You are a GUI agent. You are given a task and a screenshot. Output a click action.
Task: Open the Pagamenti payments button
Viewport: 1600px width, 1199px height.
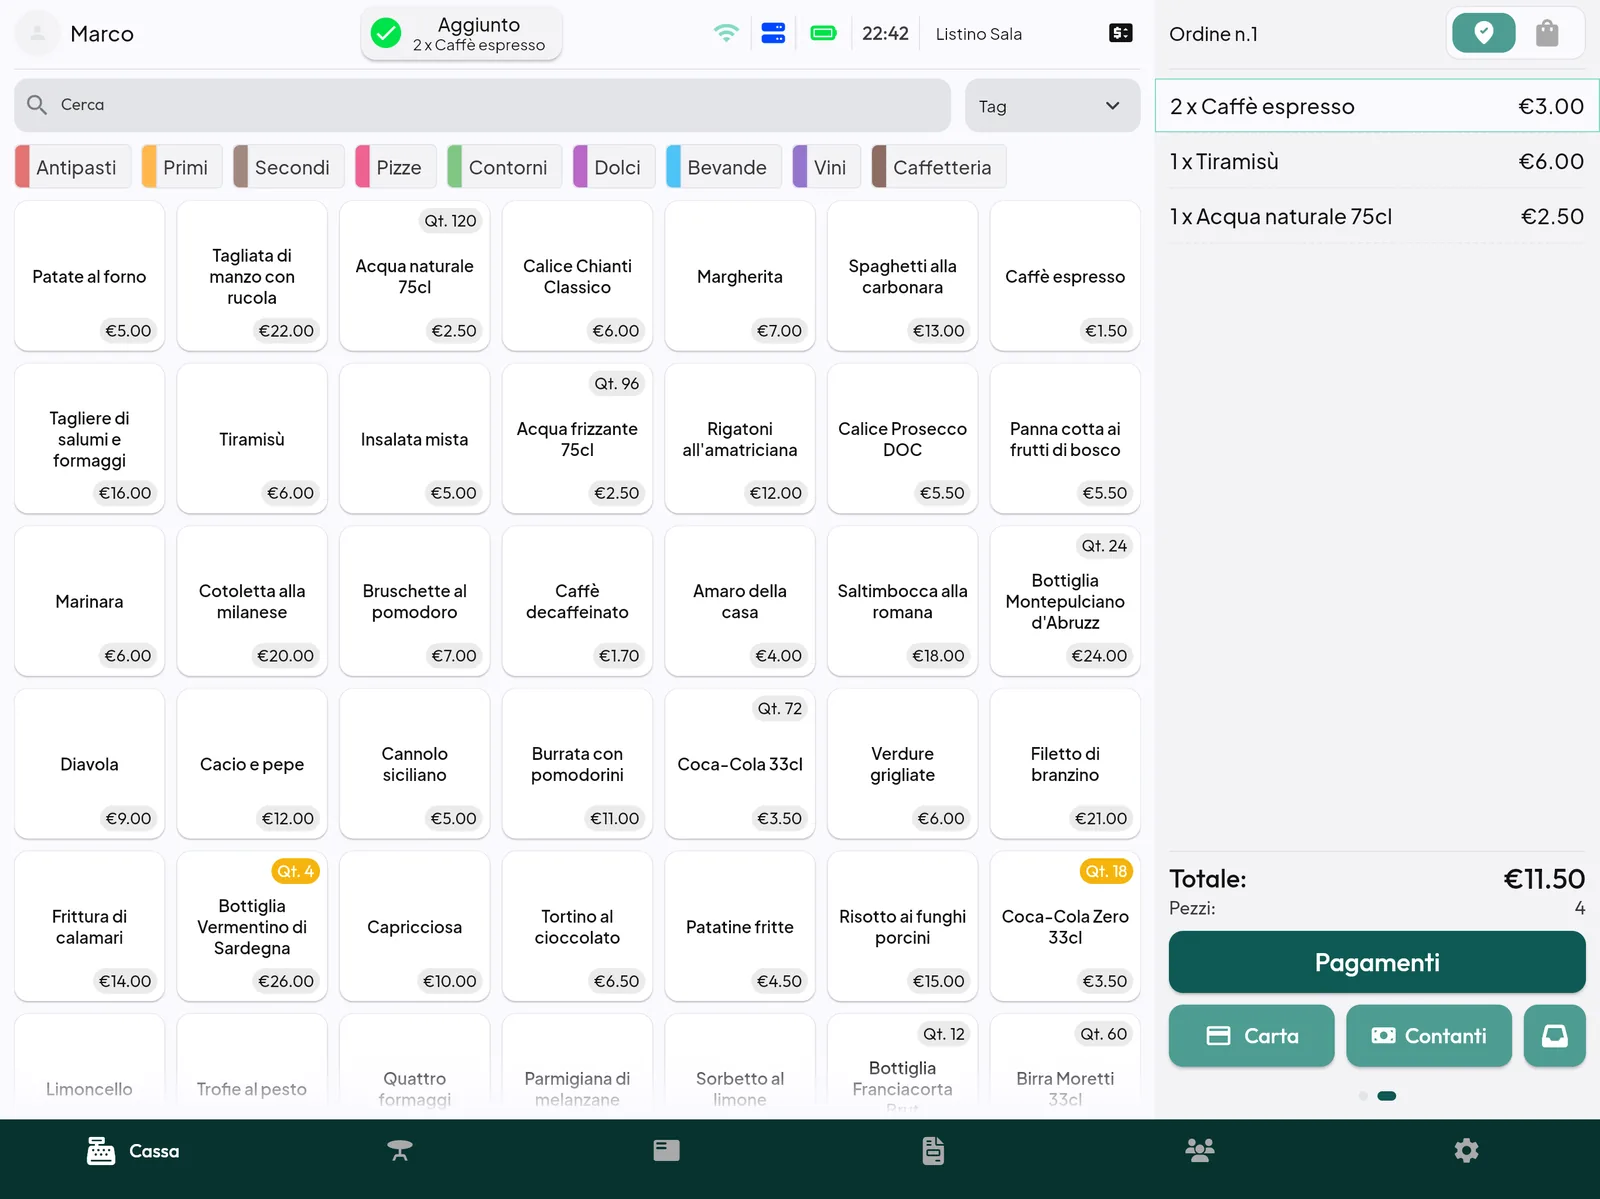[1377, 962]
